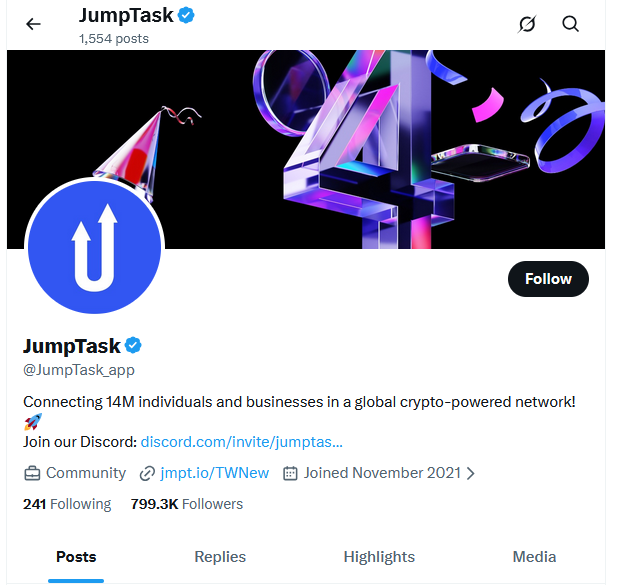The height and width of the screenshot is (585, 622).
Task: Switch to the Posts tab
Action: (x=76, y=557)
